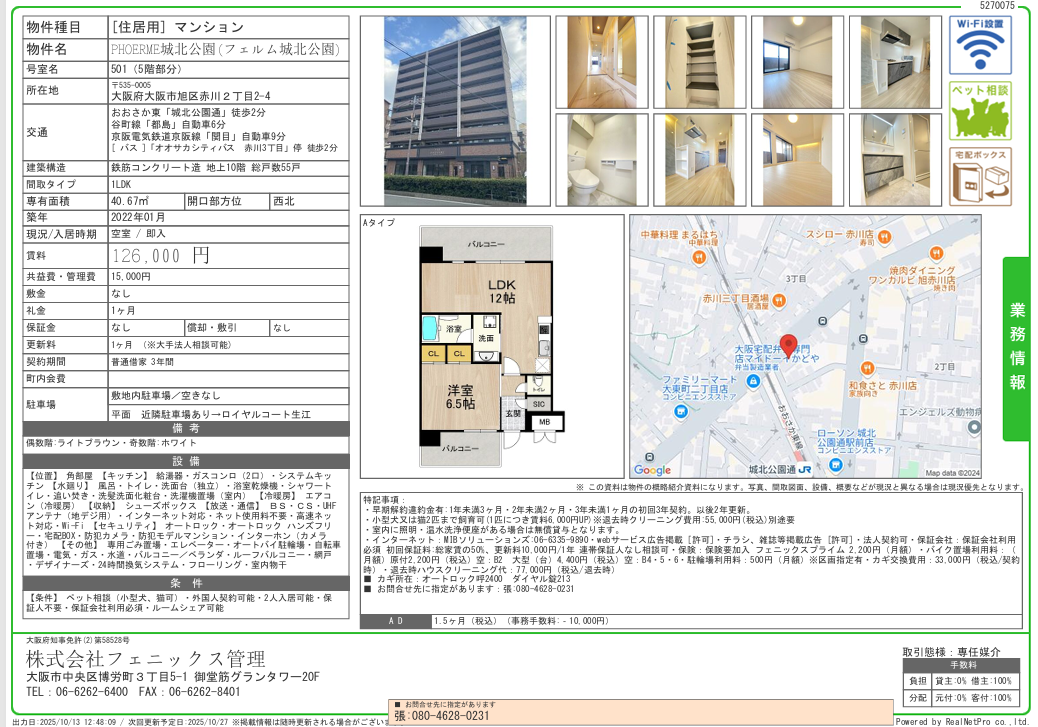
Task: Click the red location pin on map
Action: click(788, 345)
